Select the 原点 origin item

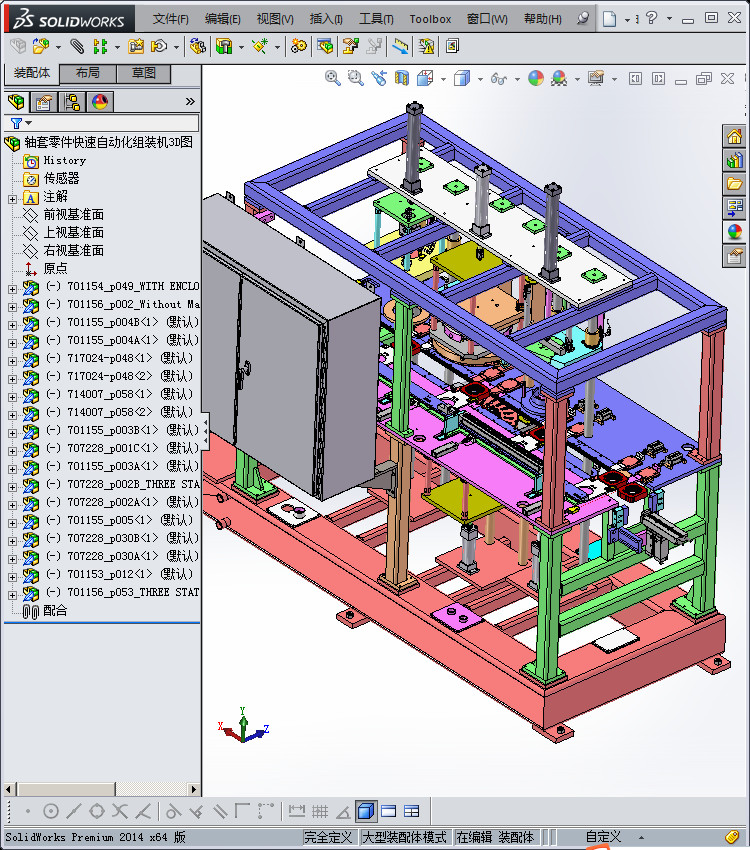coord(55,268)
